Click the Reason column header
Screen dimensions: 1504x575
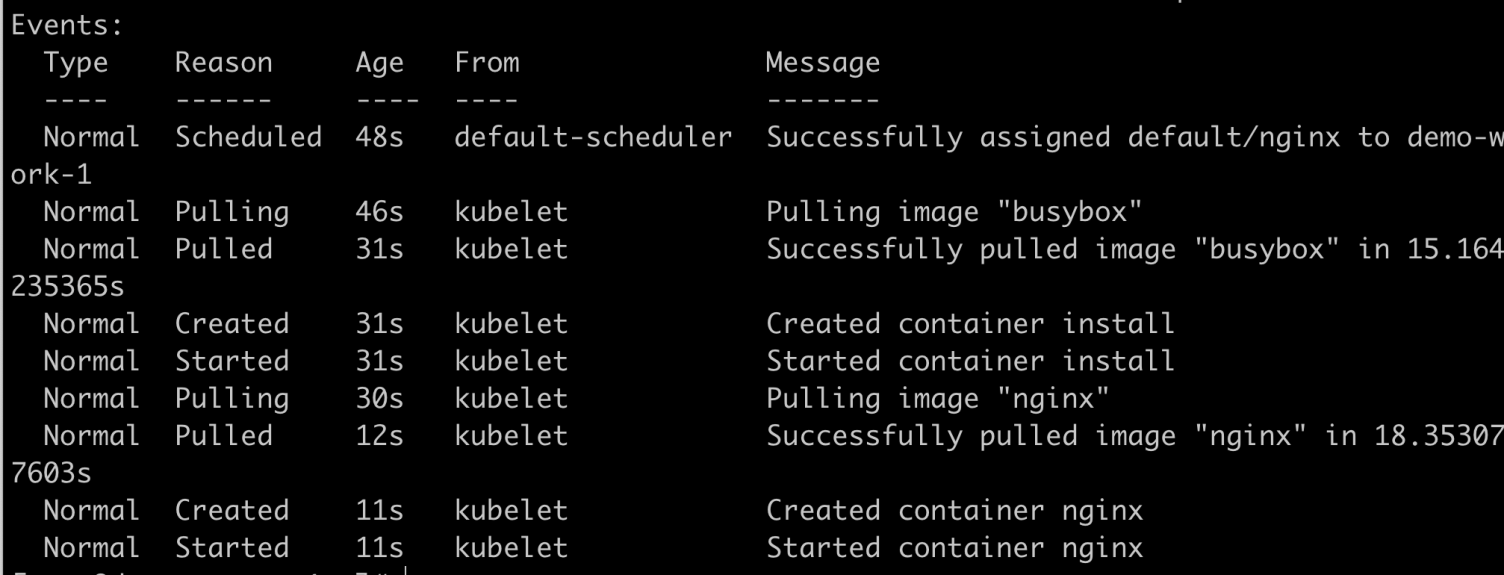point(223,63)
